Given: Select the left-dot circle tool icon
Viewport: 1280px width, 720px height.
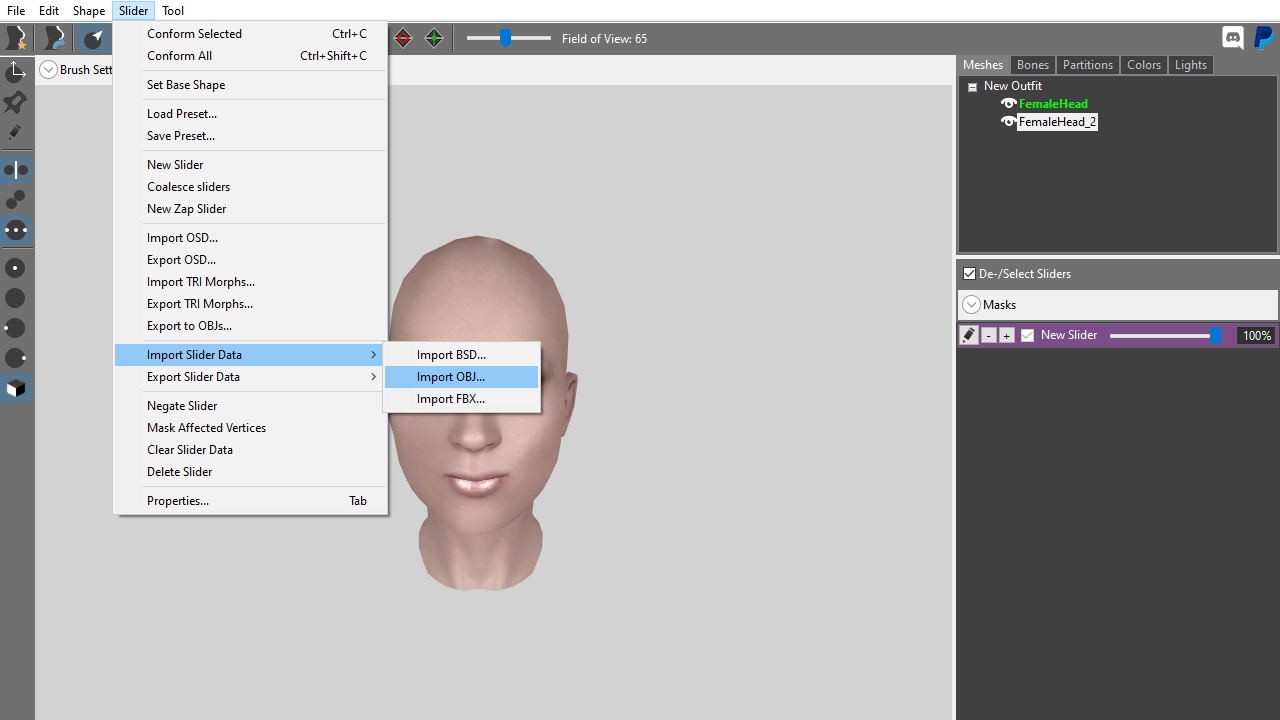Looking at the screenshot, I should click(16, 328).
